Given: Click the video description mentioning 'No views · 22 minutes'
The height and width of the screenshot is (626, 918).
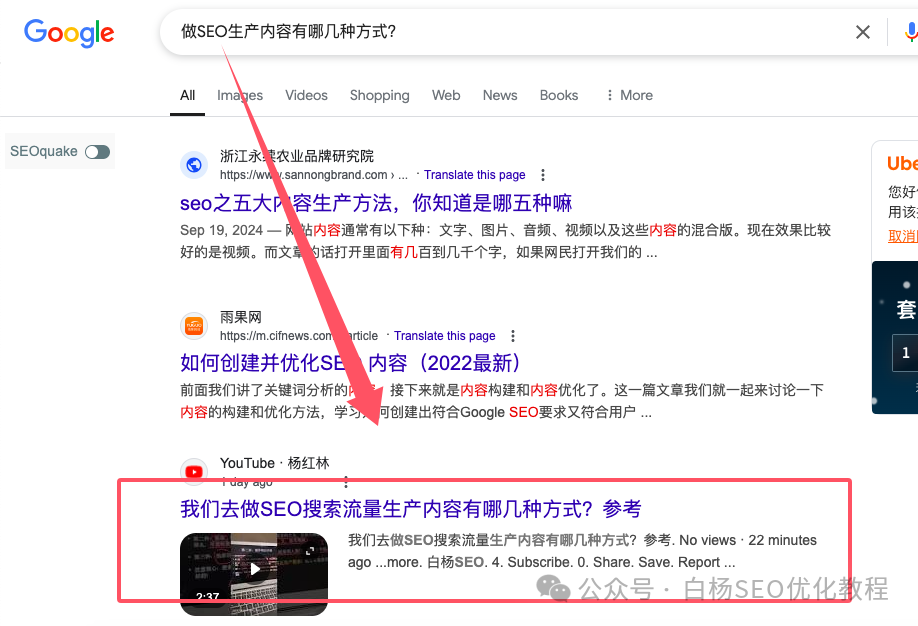Looking at the screenshot, I should [582, 551].
